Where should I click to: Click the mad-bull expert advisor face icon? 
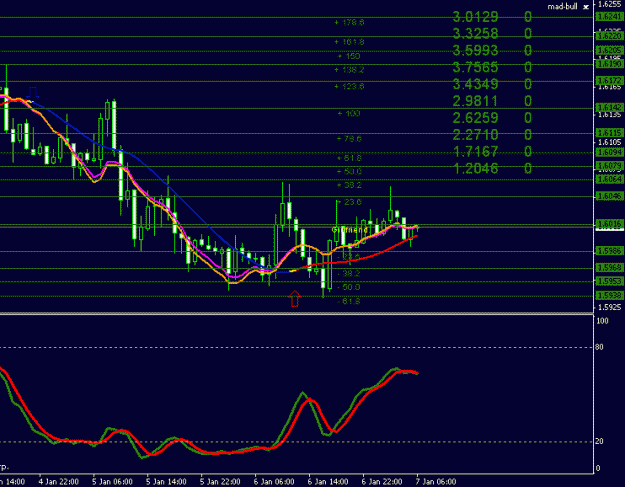[x=586, y=7]
